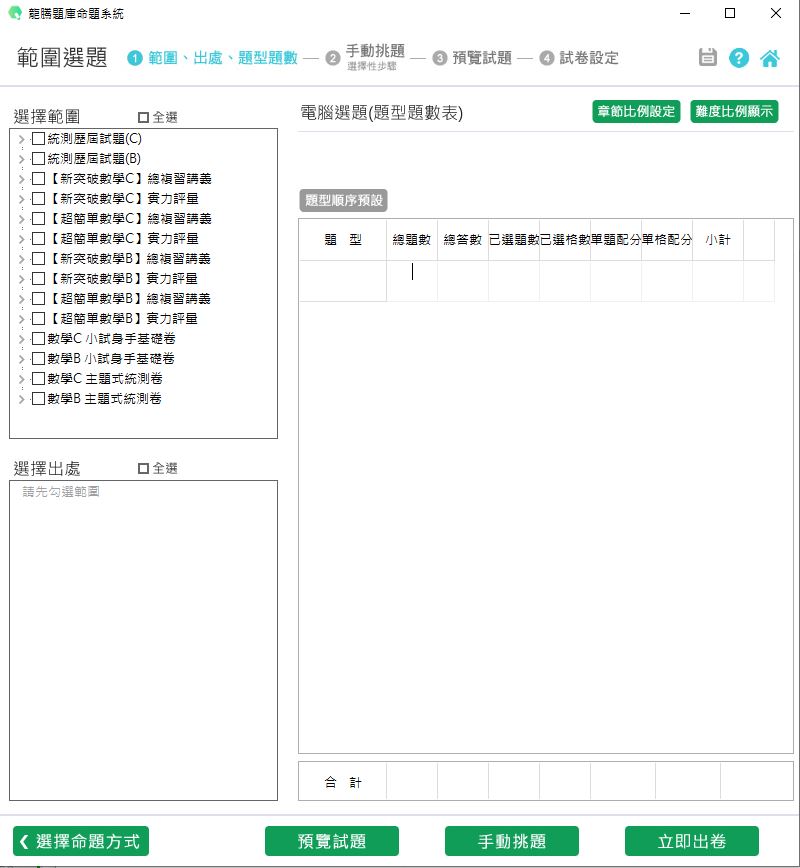Jump to step 4 試卷設定

(x=579, y=58)
